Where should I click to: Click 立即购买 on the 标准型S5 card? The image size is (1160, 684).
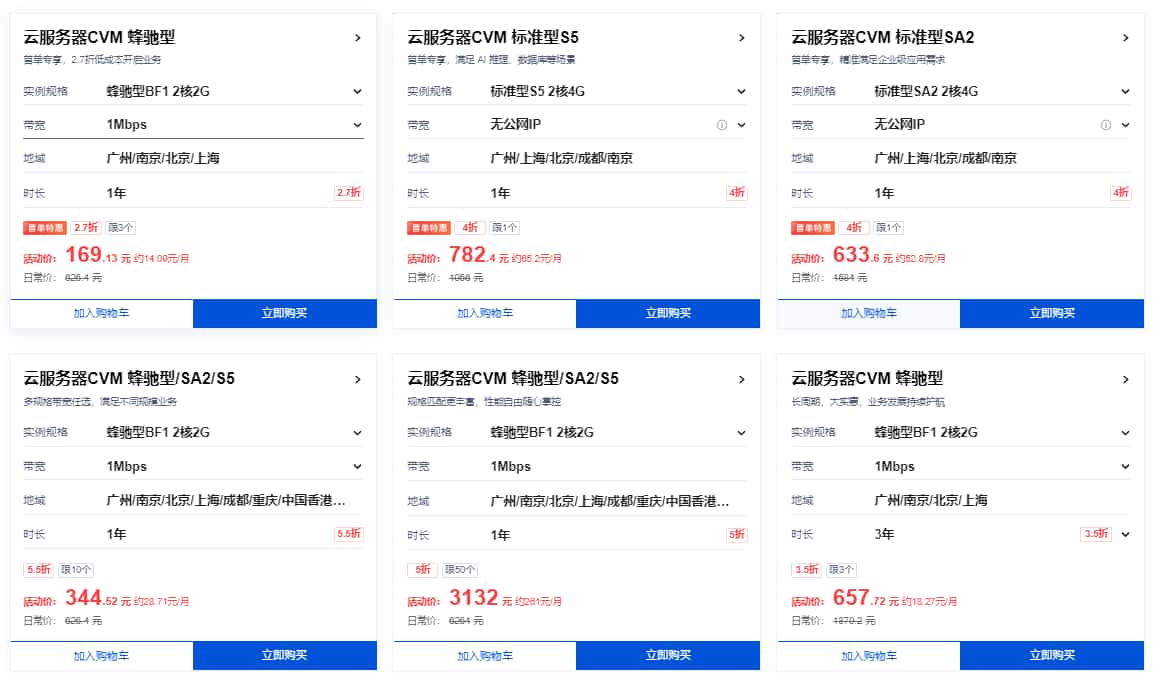668,313
